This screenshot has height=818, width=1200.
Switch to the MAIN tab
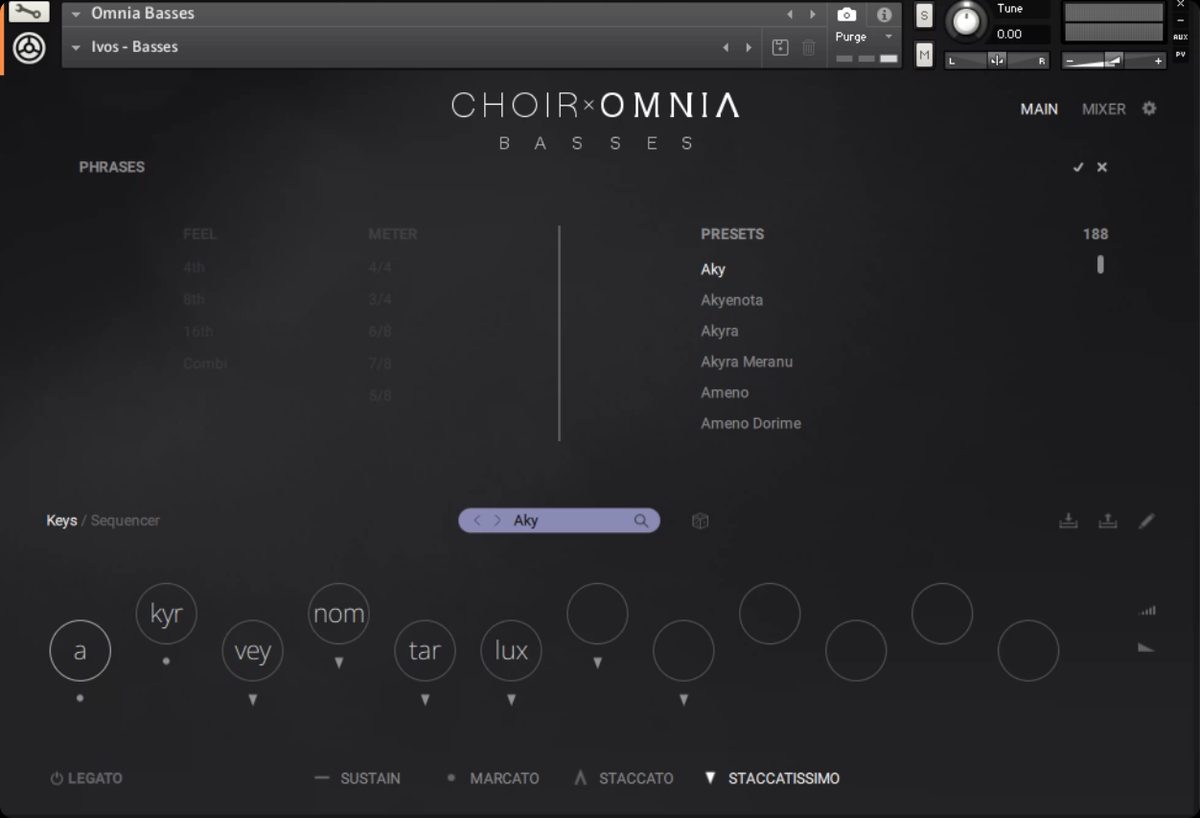1039,109
